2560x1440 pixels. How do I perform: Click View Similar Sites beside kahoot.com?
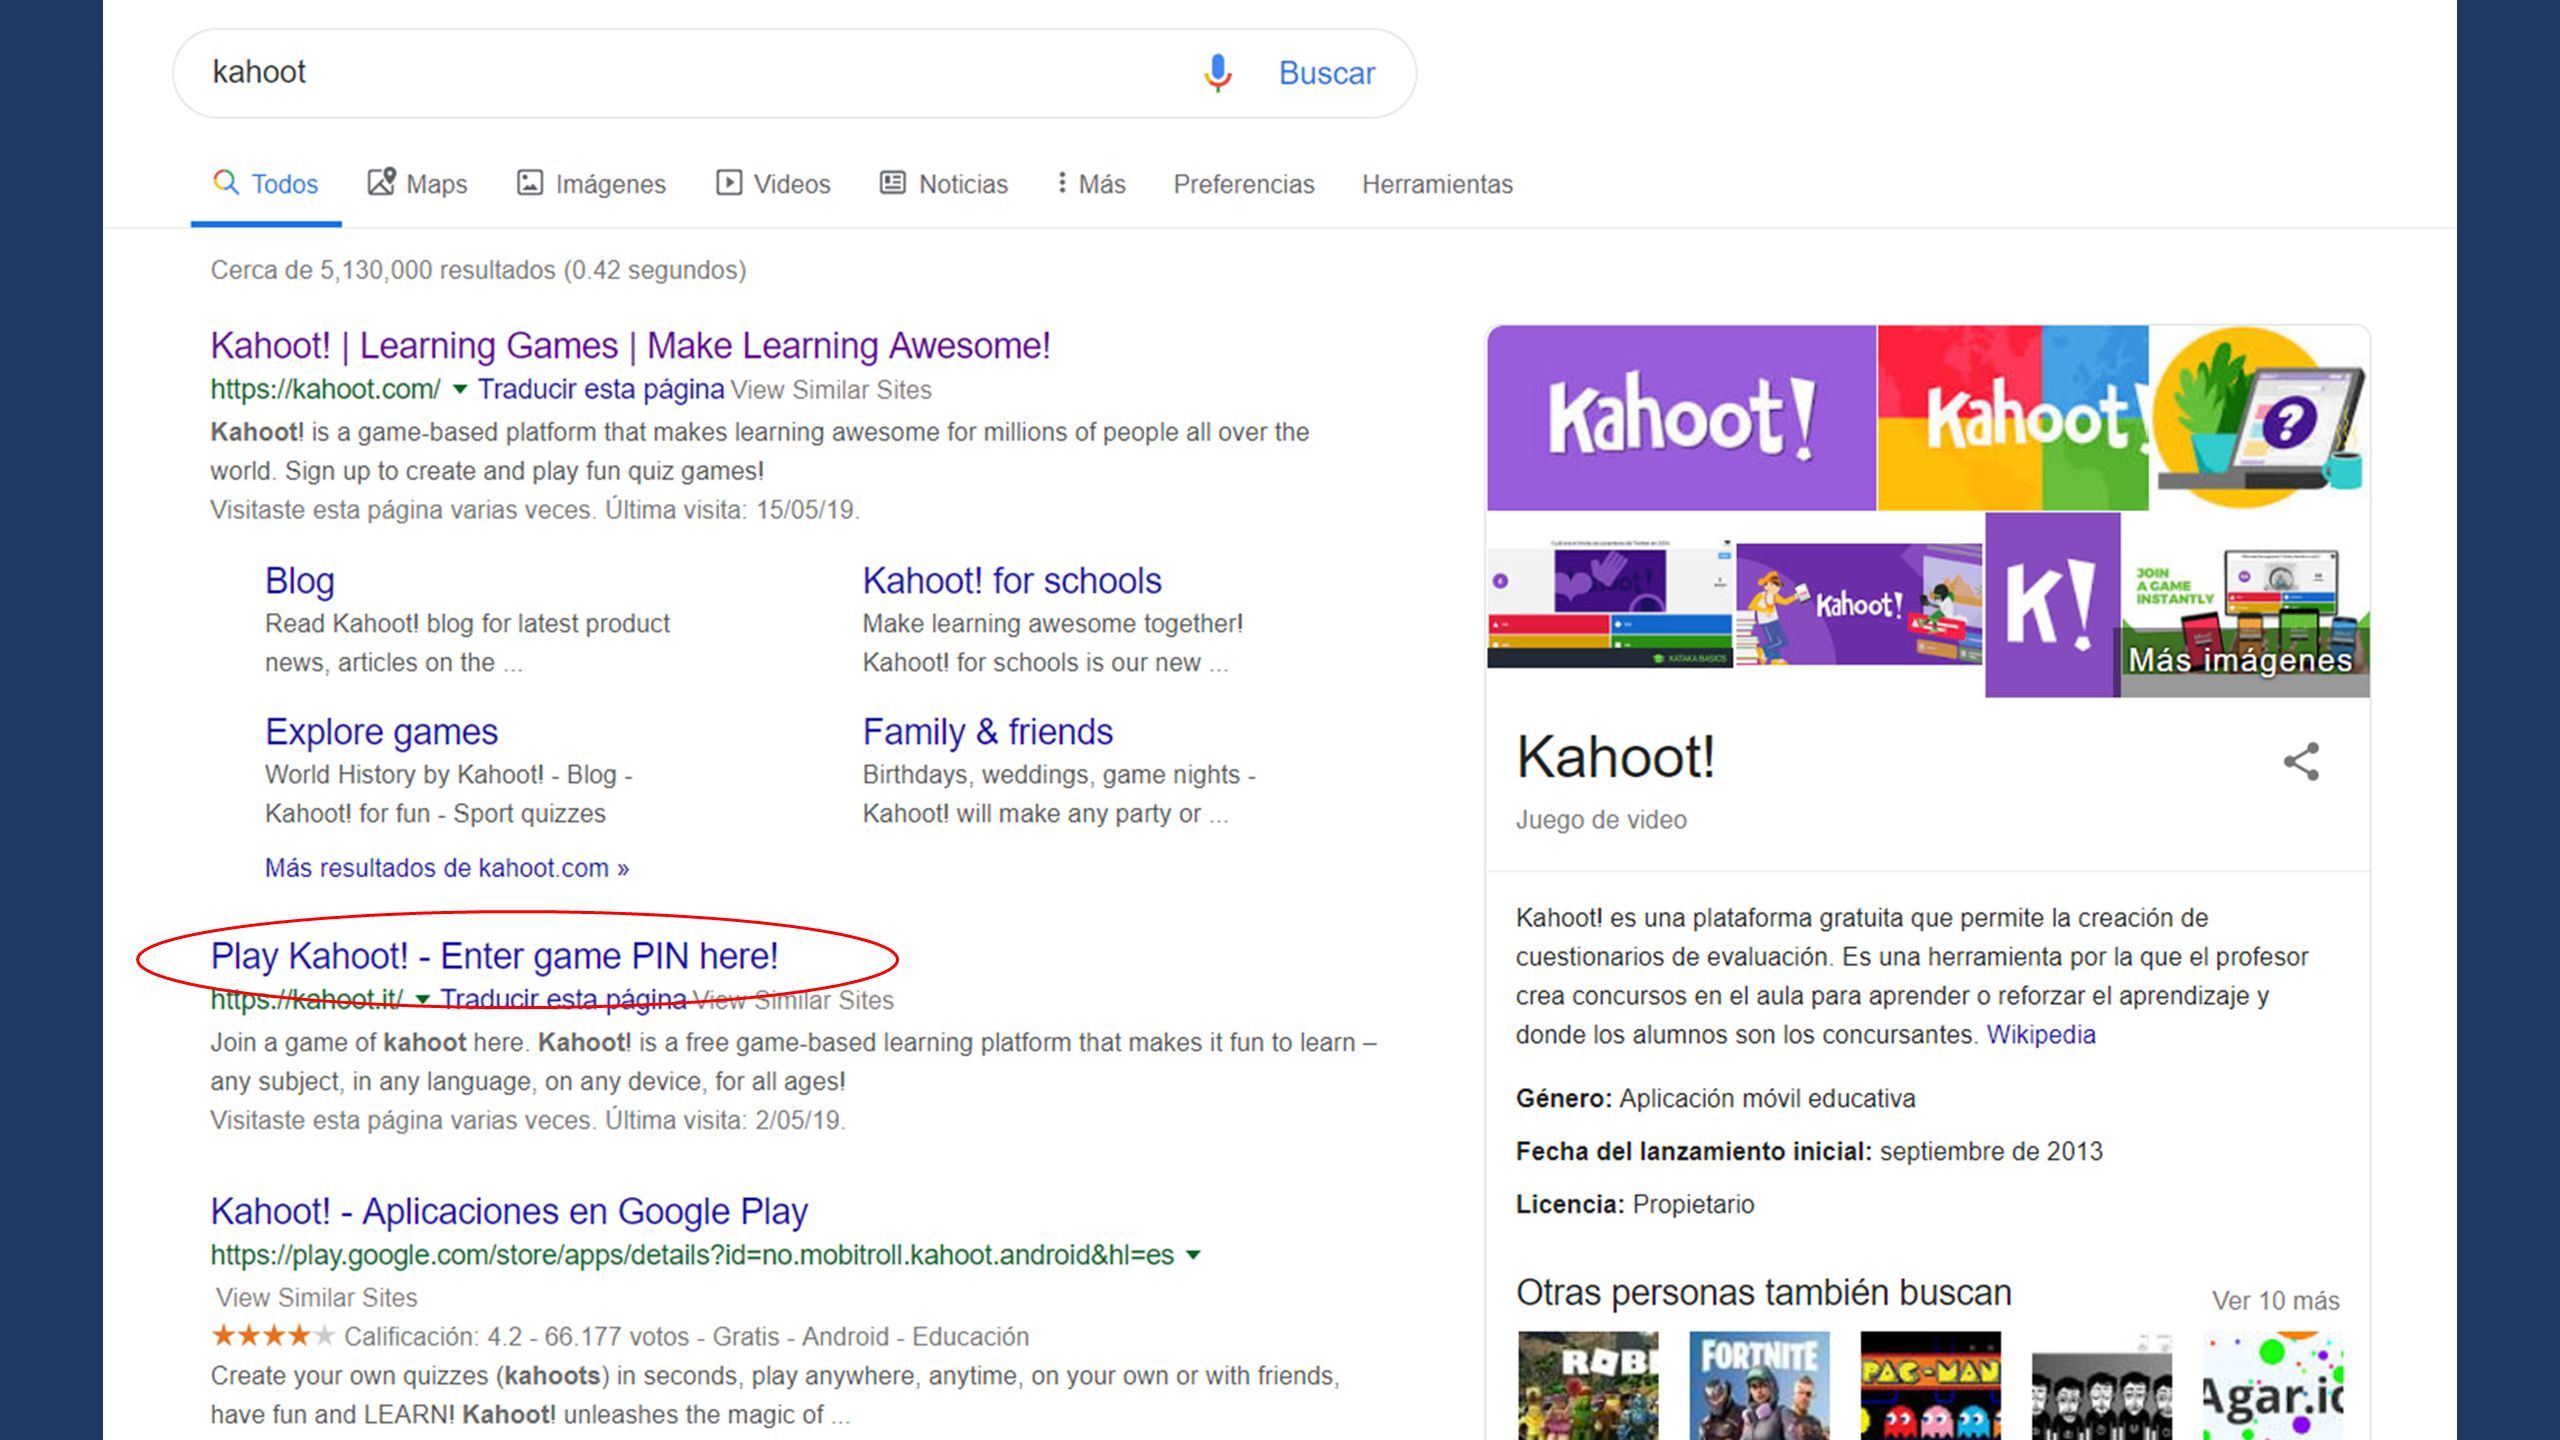pos(831,390)
